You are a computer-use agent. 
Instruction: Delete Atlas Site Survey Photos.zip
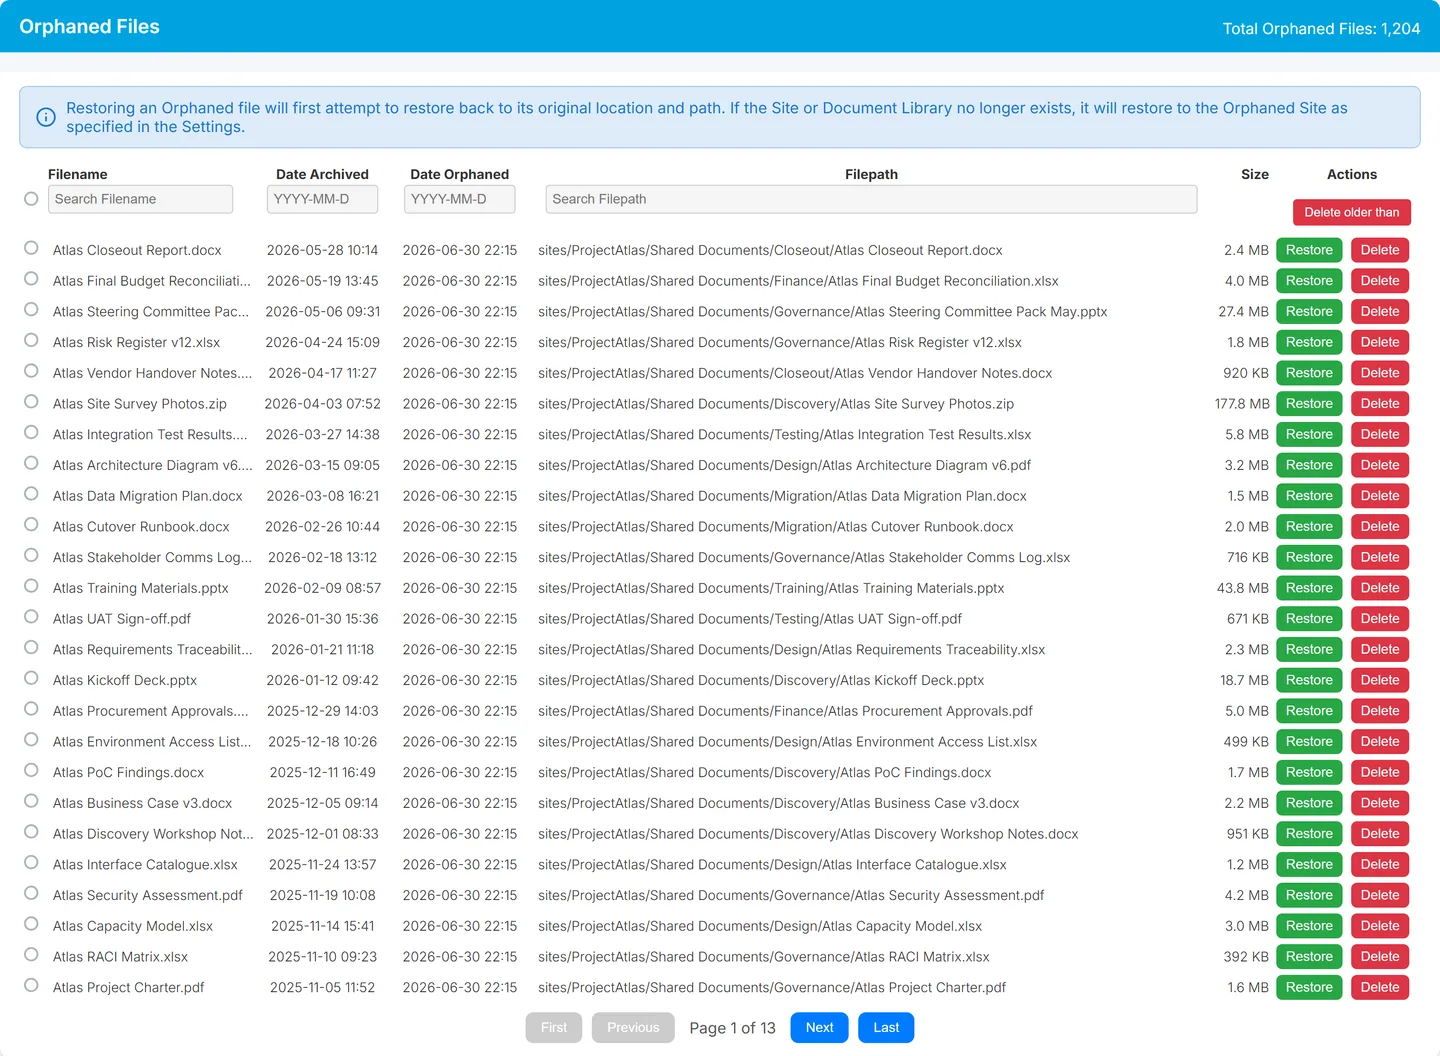[1380, 404]
